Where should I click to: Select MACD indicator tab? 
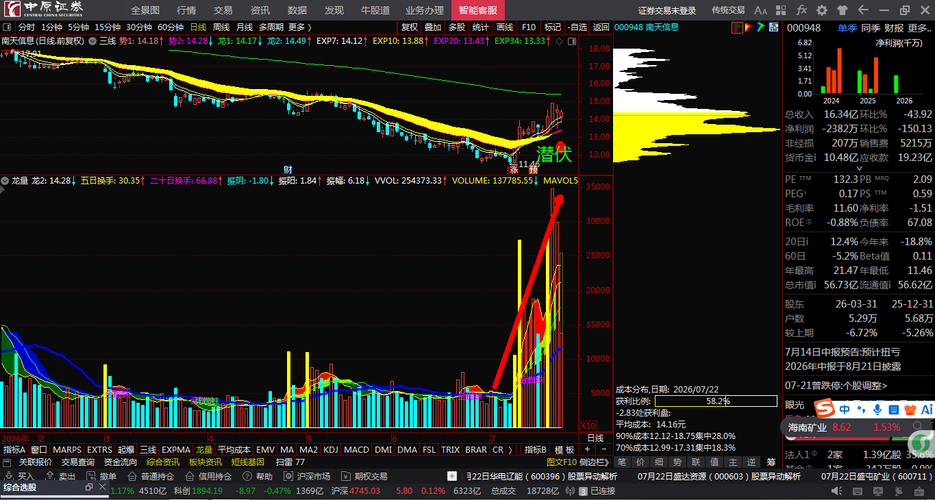coord(357,449)
